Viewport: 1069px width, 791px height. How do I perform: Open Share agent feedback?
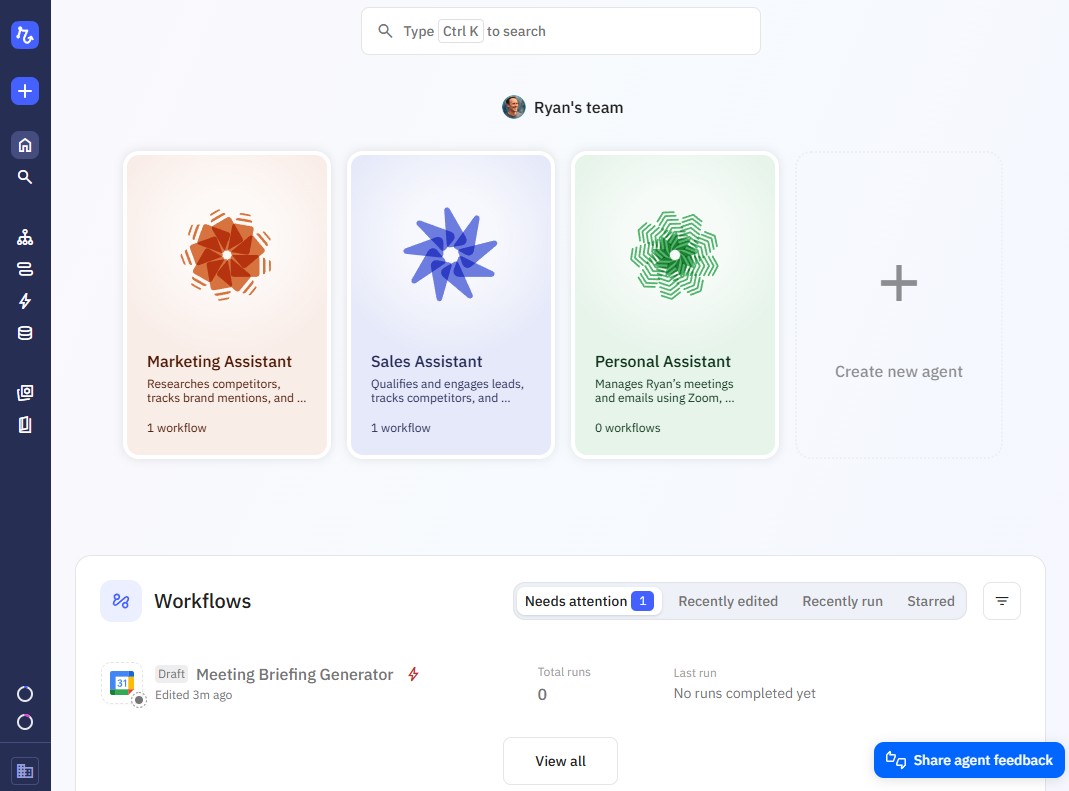(x=969, y=760)
